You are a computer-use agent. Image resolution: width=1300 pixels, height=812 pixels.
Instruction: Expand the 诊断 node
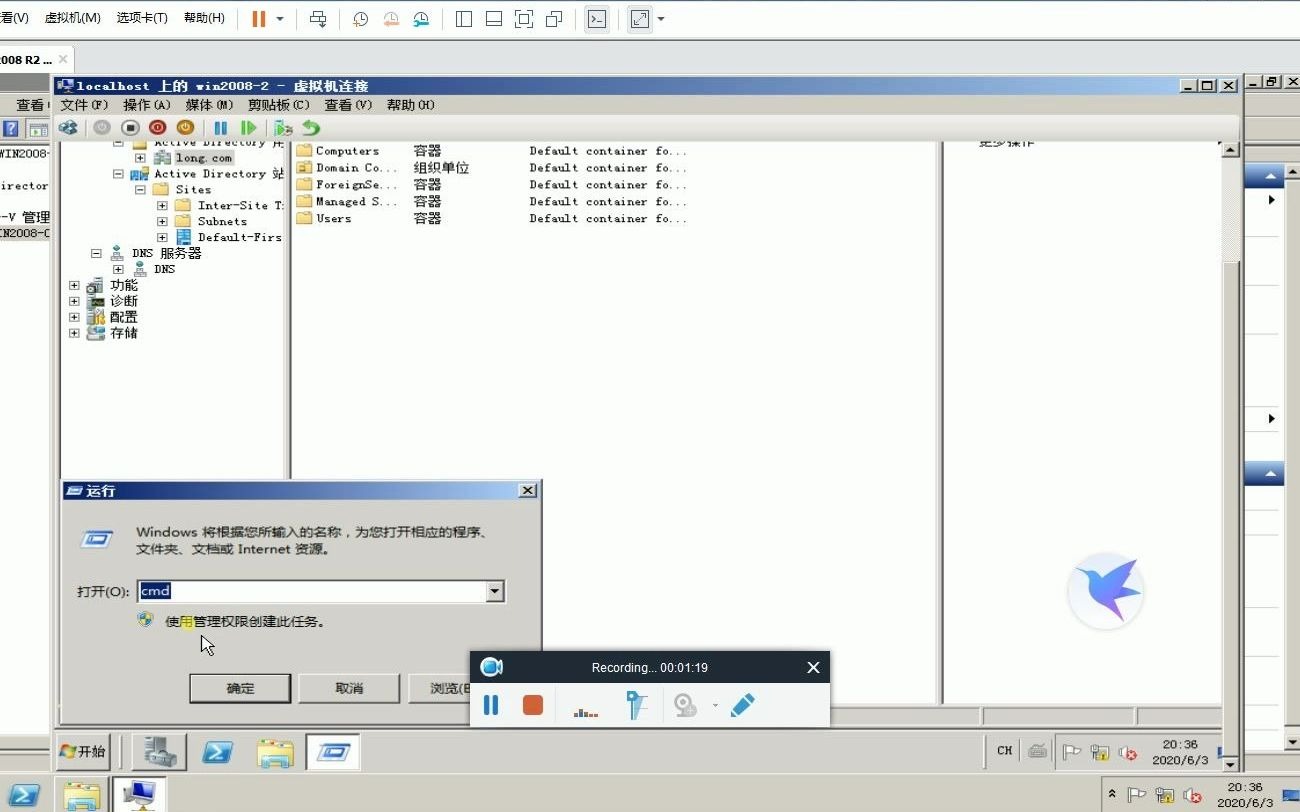pyautogui.click(x=74, y=302)
